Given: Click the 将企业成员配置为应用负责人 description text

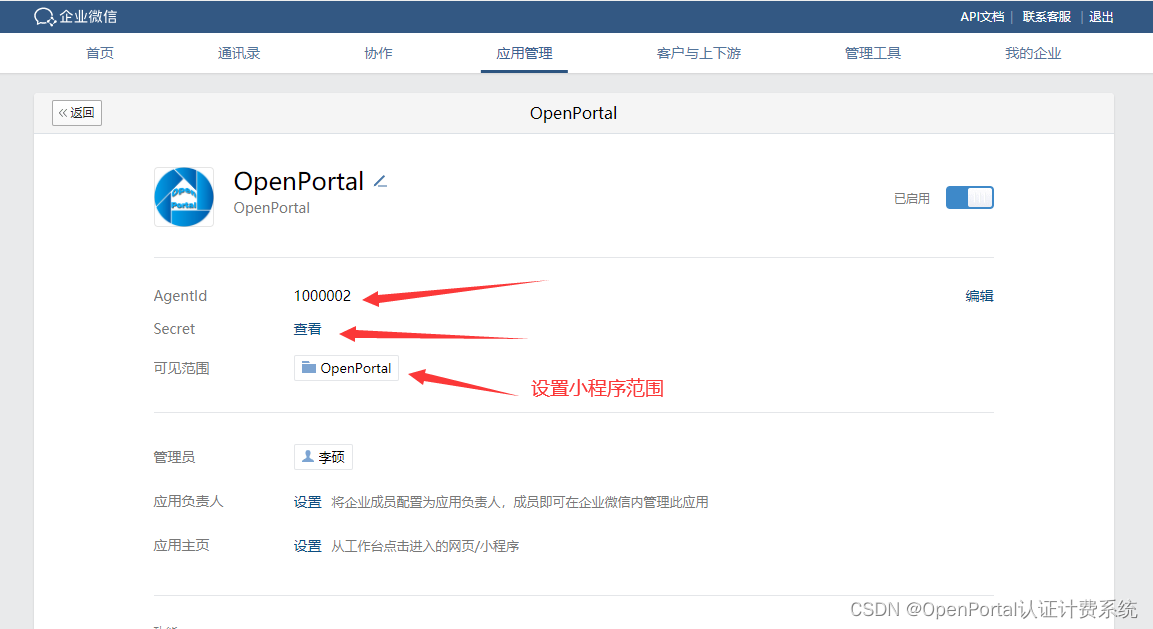Looking at the screenshot, I should pyautogui.click(x=520, y=502).
